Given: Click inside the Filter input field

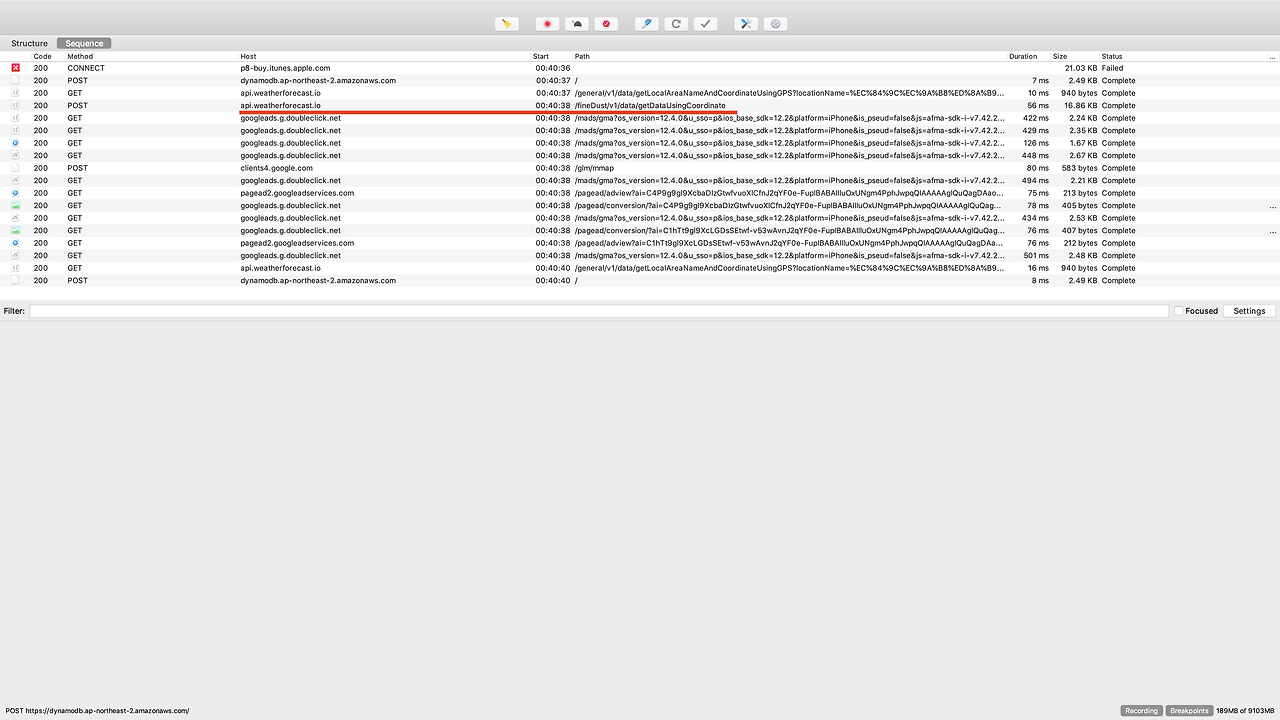Looking at the screenshot, I should pyautogui.click(x=600, y=311).
